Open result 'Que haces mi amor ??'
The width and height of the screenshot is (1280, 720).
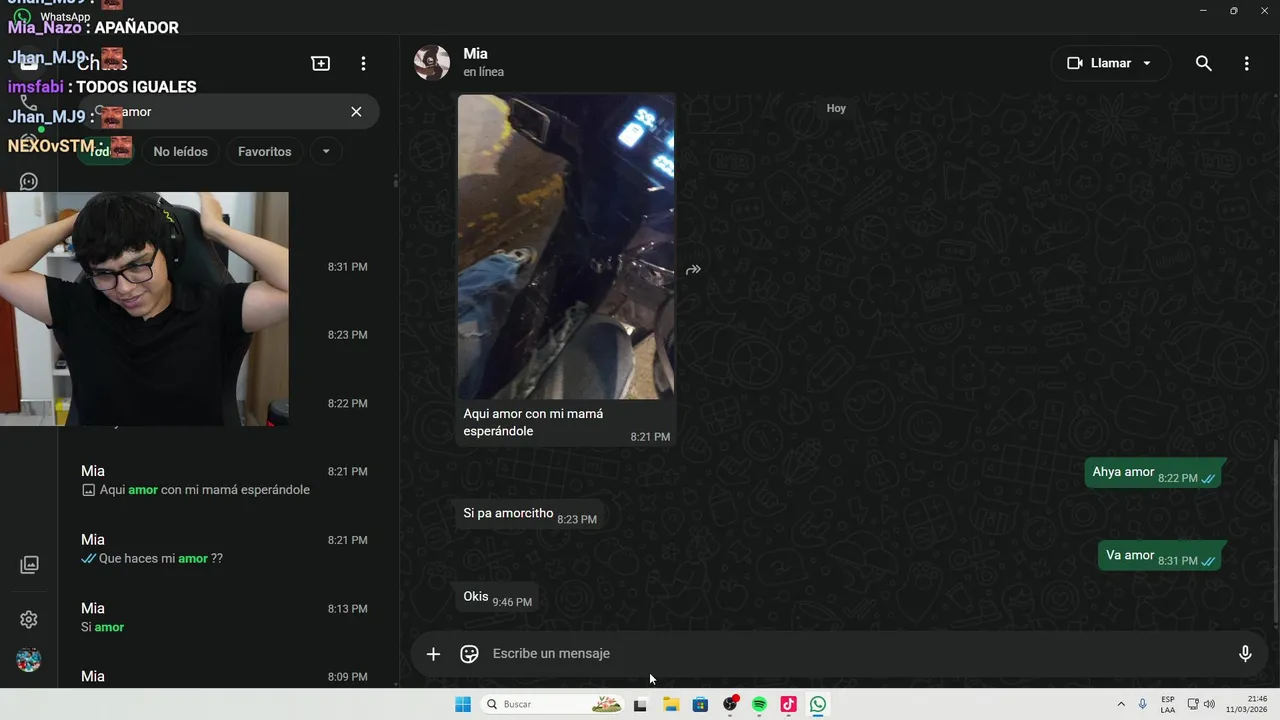(228, 549)
